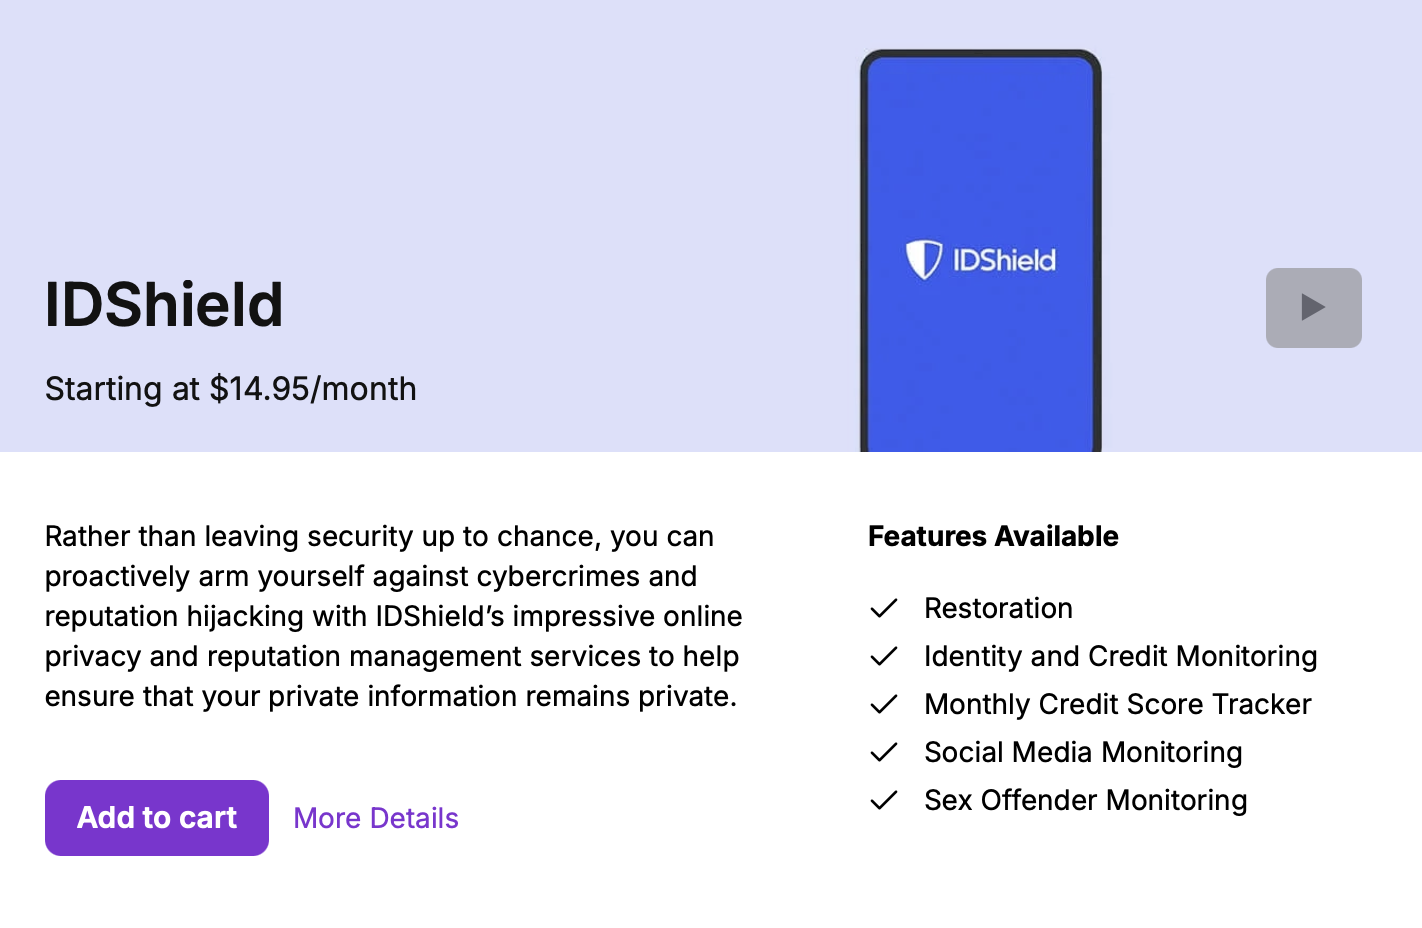The image size is (1422, 928).
Task: Click the checkmark beside Monthly Credit Score Tracker
Action: point(884,704)
